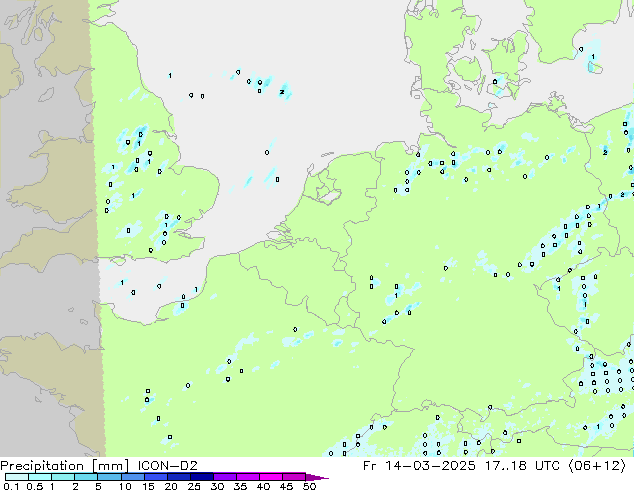Select the 30–35 mm purple swatch

click(x=225, y=477)
